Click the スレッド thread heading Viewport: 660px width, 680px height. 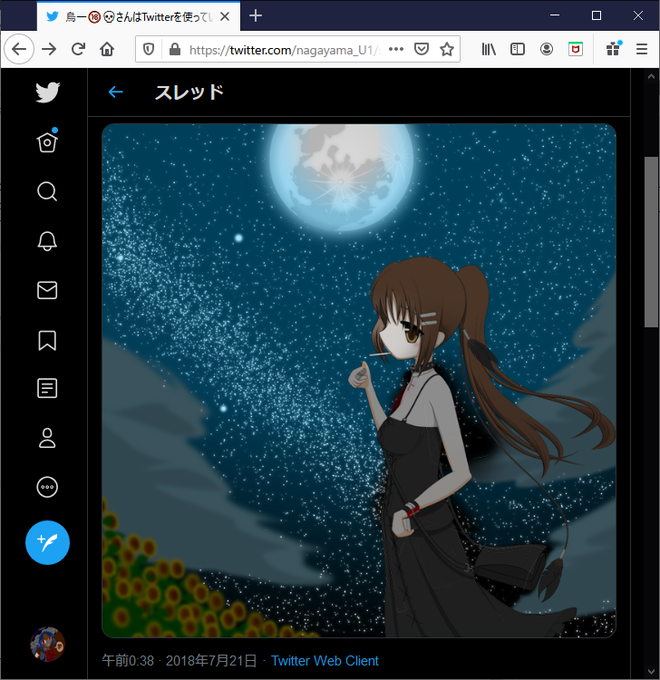tap(189, 92)
